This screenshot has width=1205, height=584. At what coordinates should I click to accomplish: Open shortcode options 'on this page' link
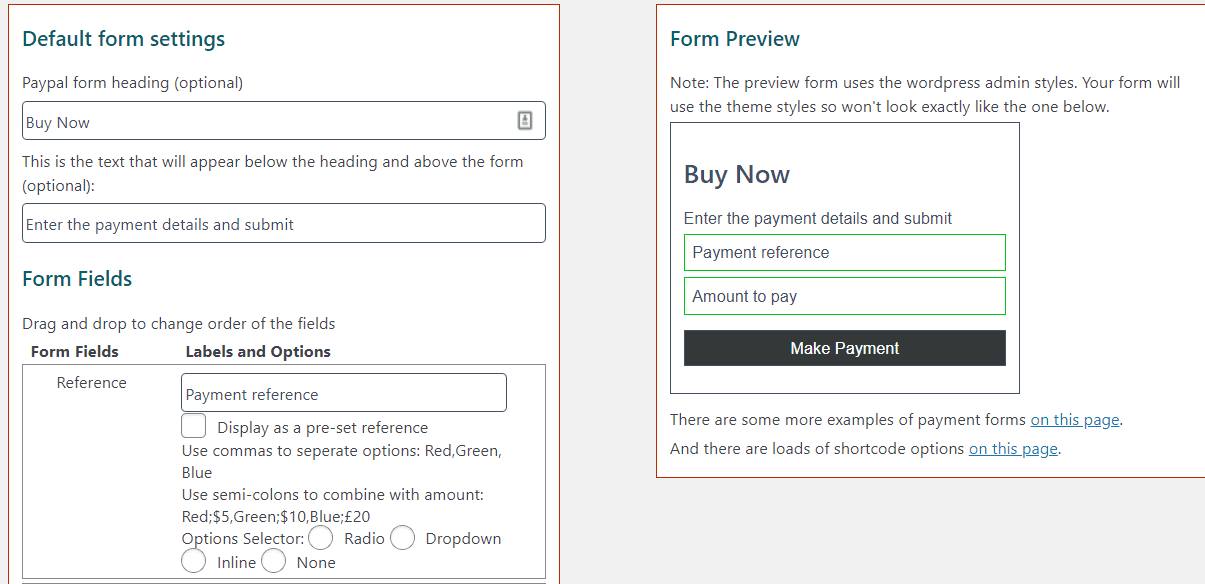1013,449
